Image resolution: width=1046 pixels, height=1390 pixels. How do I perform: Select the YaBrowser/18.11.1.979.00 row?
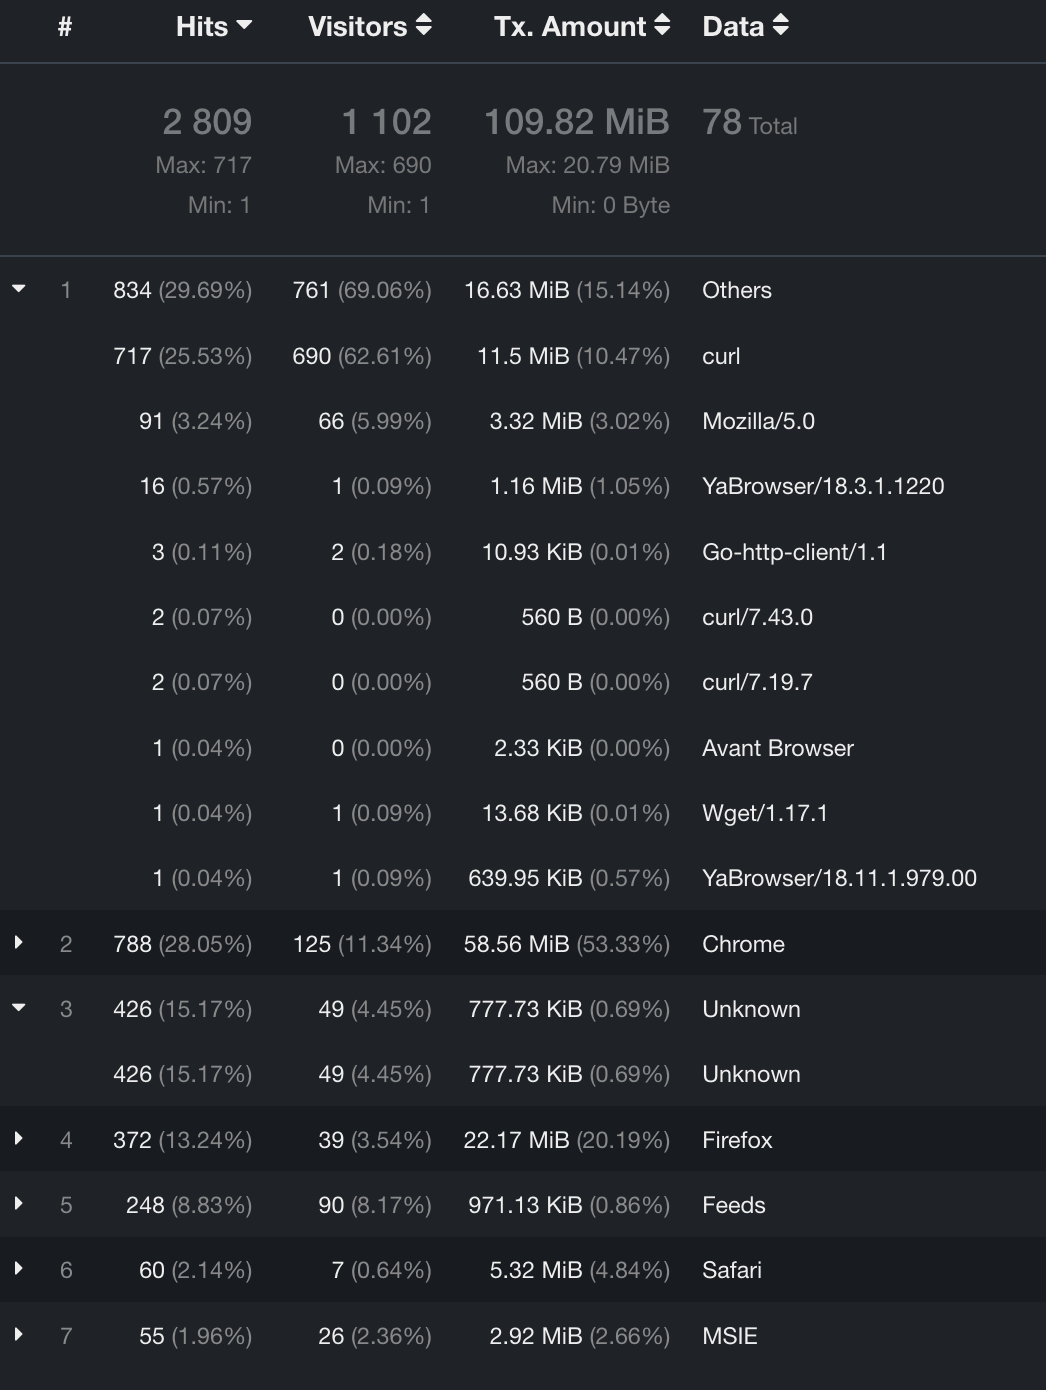(838, 878)
